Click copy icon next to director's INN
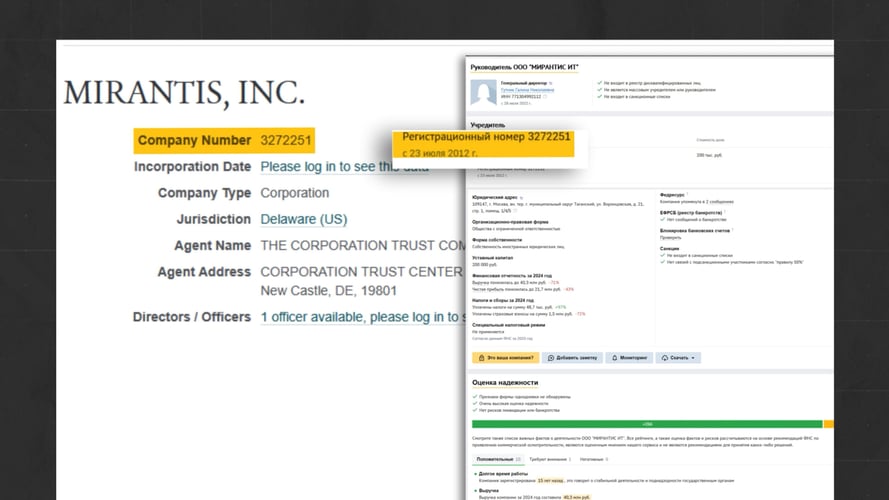 [x=543, y=97]
